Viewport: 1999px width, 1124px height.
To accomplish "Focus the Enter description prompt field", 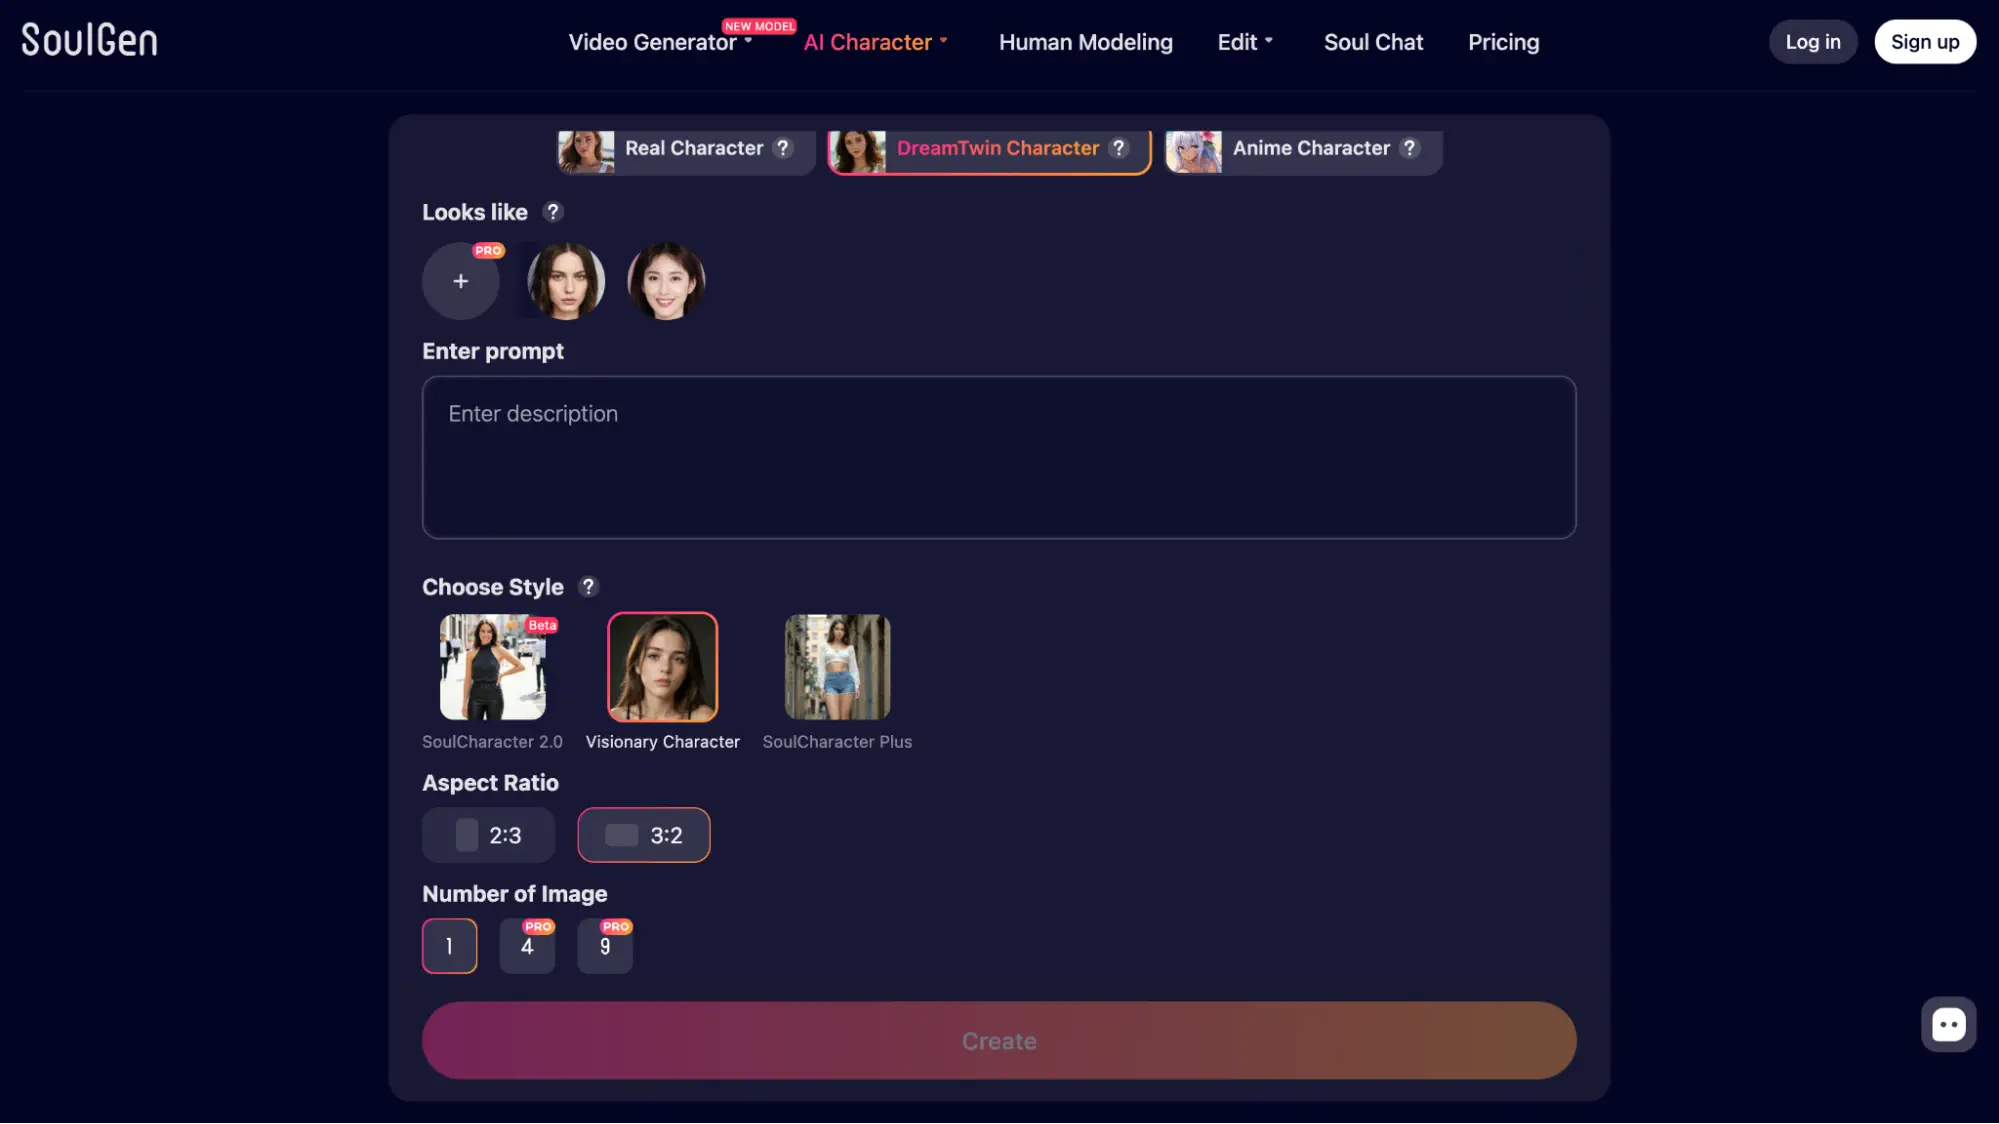I will (999, 458).
